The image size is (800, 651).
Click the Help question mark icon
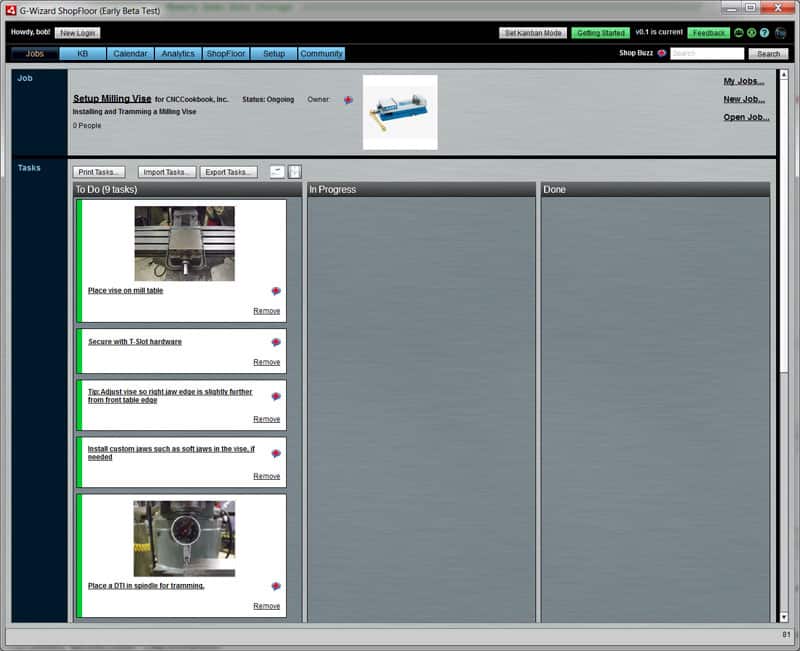[764, 33]
